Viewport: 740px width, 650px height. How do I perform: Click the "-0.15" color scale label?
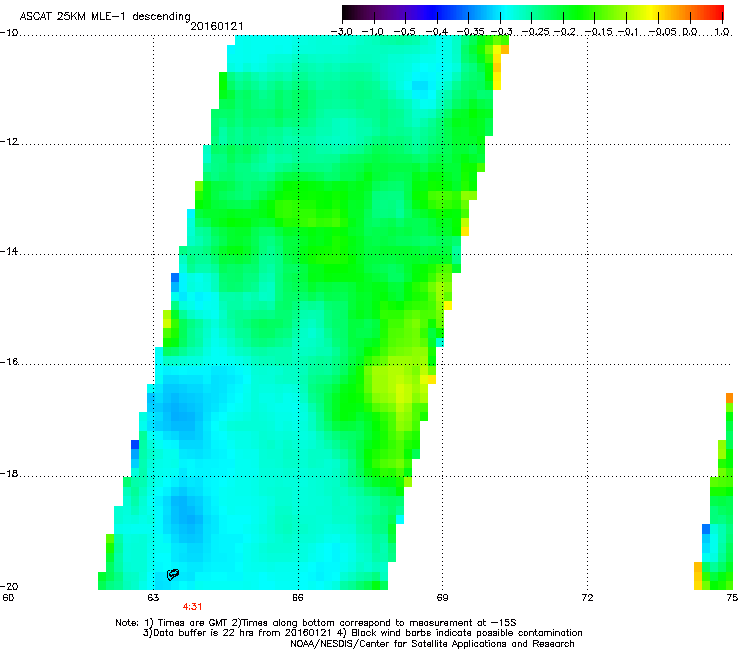coord(598,32)
